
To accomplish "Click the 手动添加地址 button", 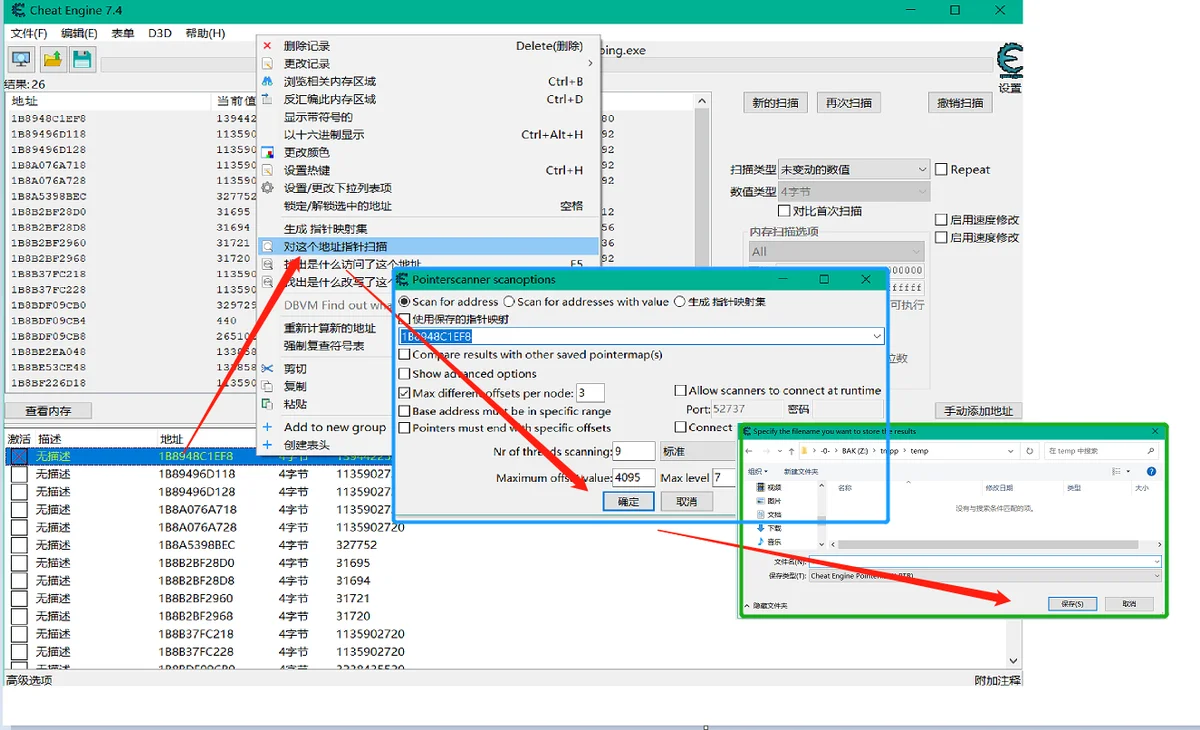I will coord(979,411).
